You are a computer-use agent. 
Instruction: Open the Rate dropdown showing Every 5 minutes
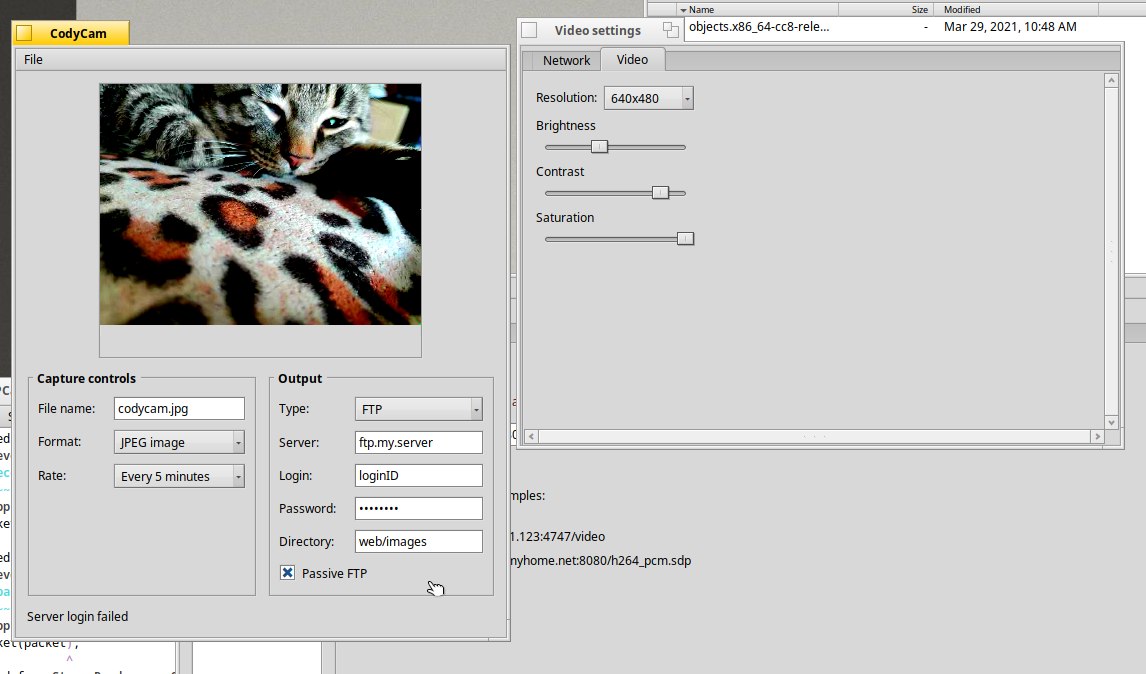coord(179,477)
